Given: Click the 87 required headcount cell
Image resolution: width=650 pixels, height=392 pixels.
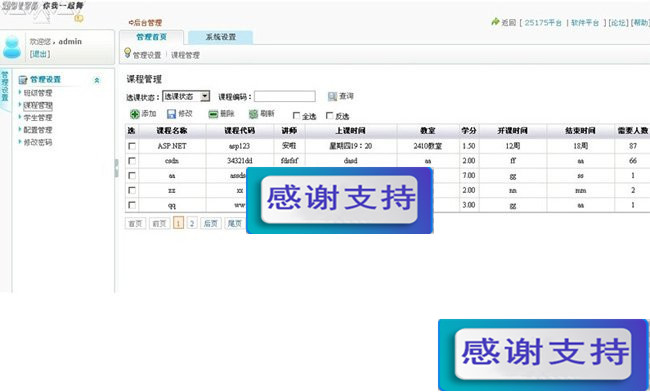Looking at the screenshot, I should click(x=633, y=146).
